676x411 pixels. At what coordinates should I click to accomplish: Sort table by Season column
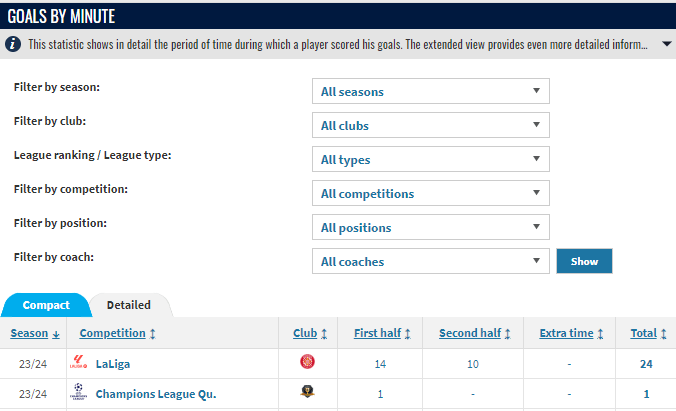coord(34,333)
